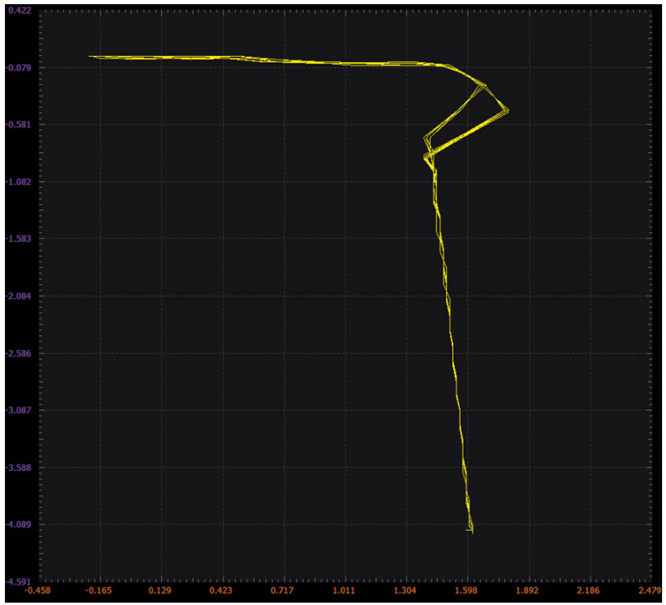Click the -3.087 y-axis tick label
This screenshot has width=666, height=605.
[17, 411]
